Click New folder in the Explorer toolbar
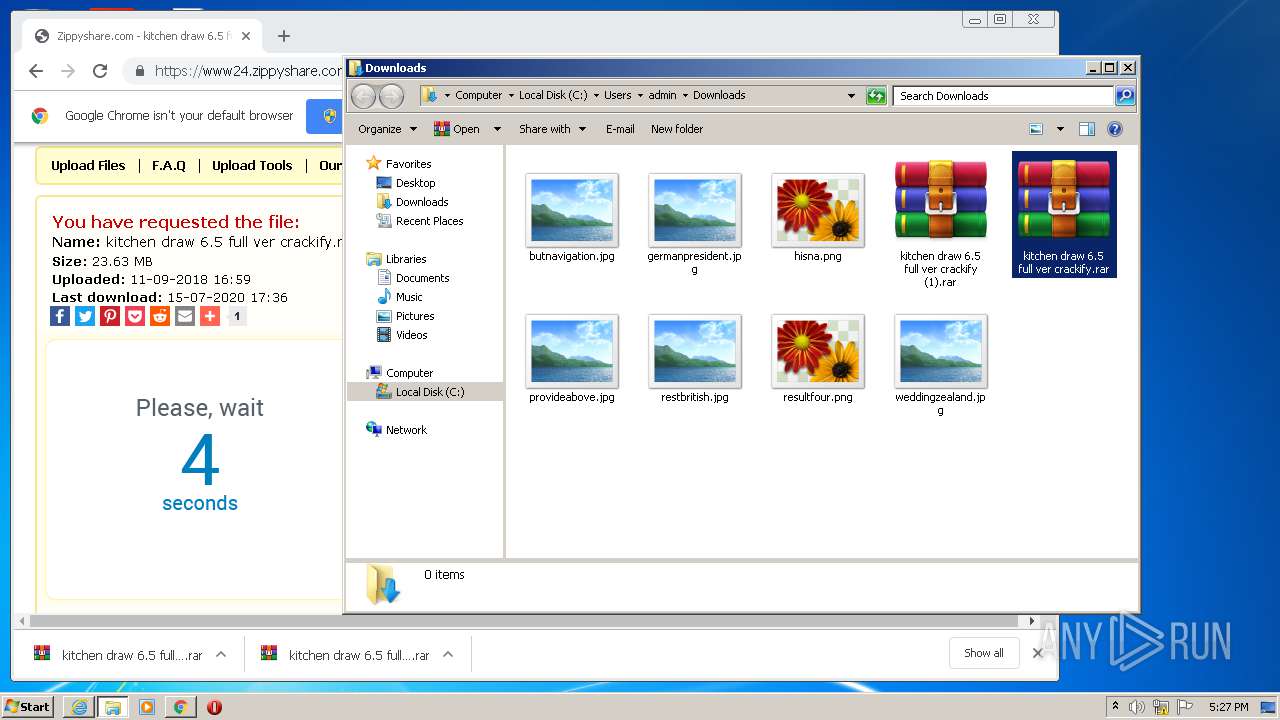The width and height of the screenshot is (1280, 720). (x=677, y=129)
